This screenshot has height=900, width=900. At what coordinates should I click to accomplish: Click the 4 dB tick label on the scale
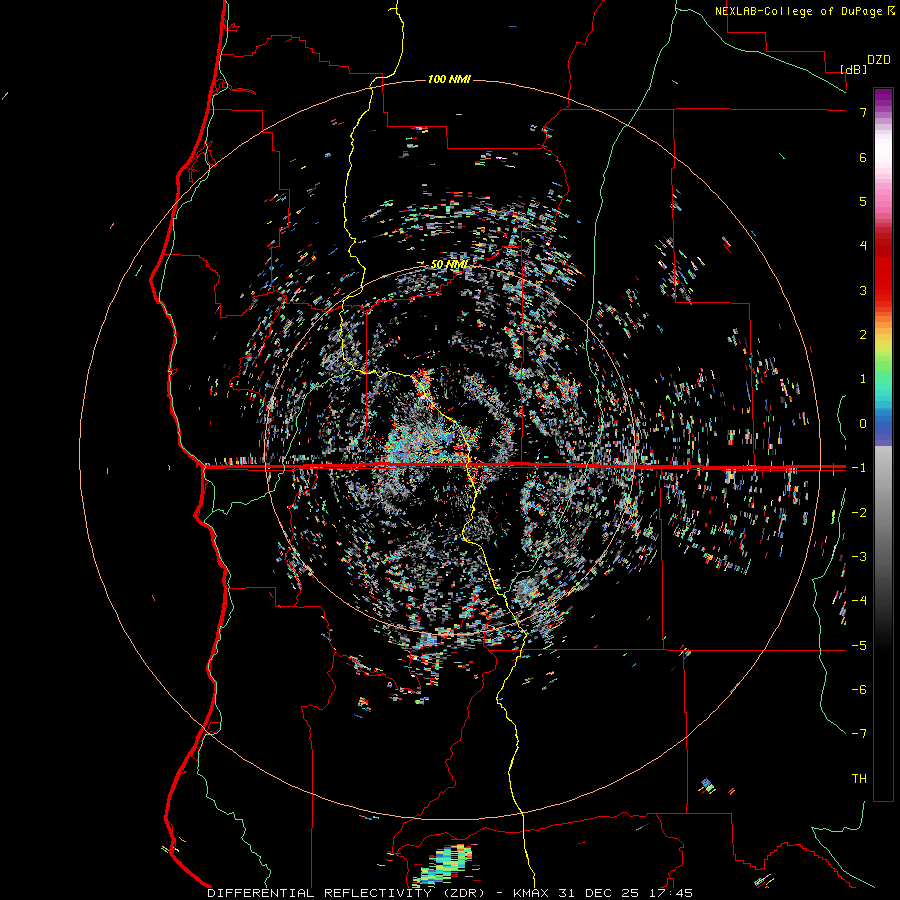pos(863,246)
